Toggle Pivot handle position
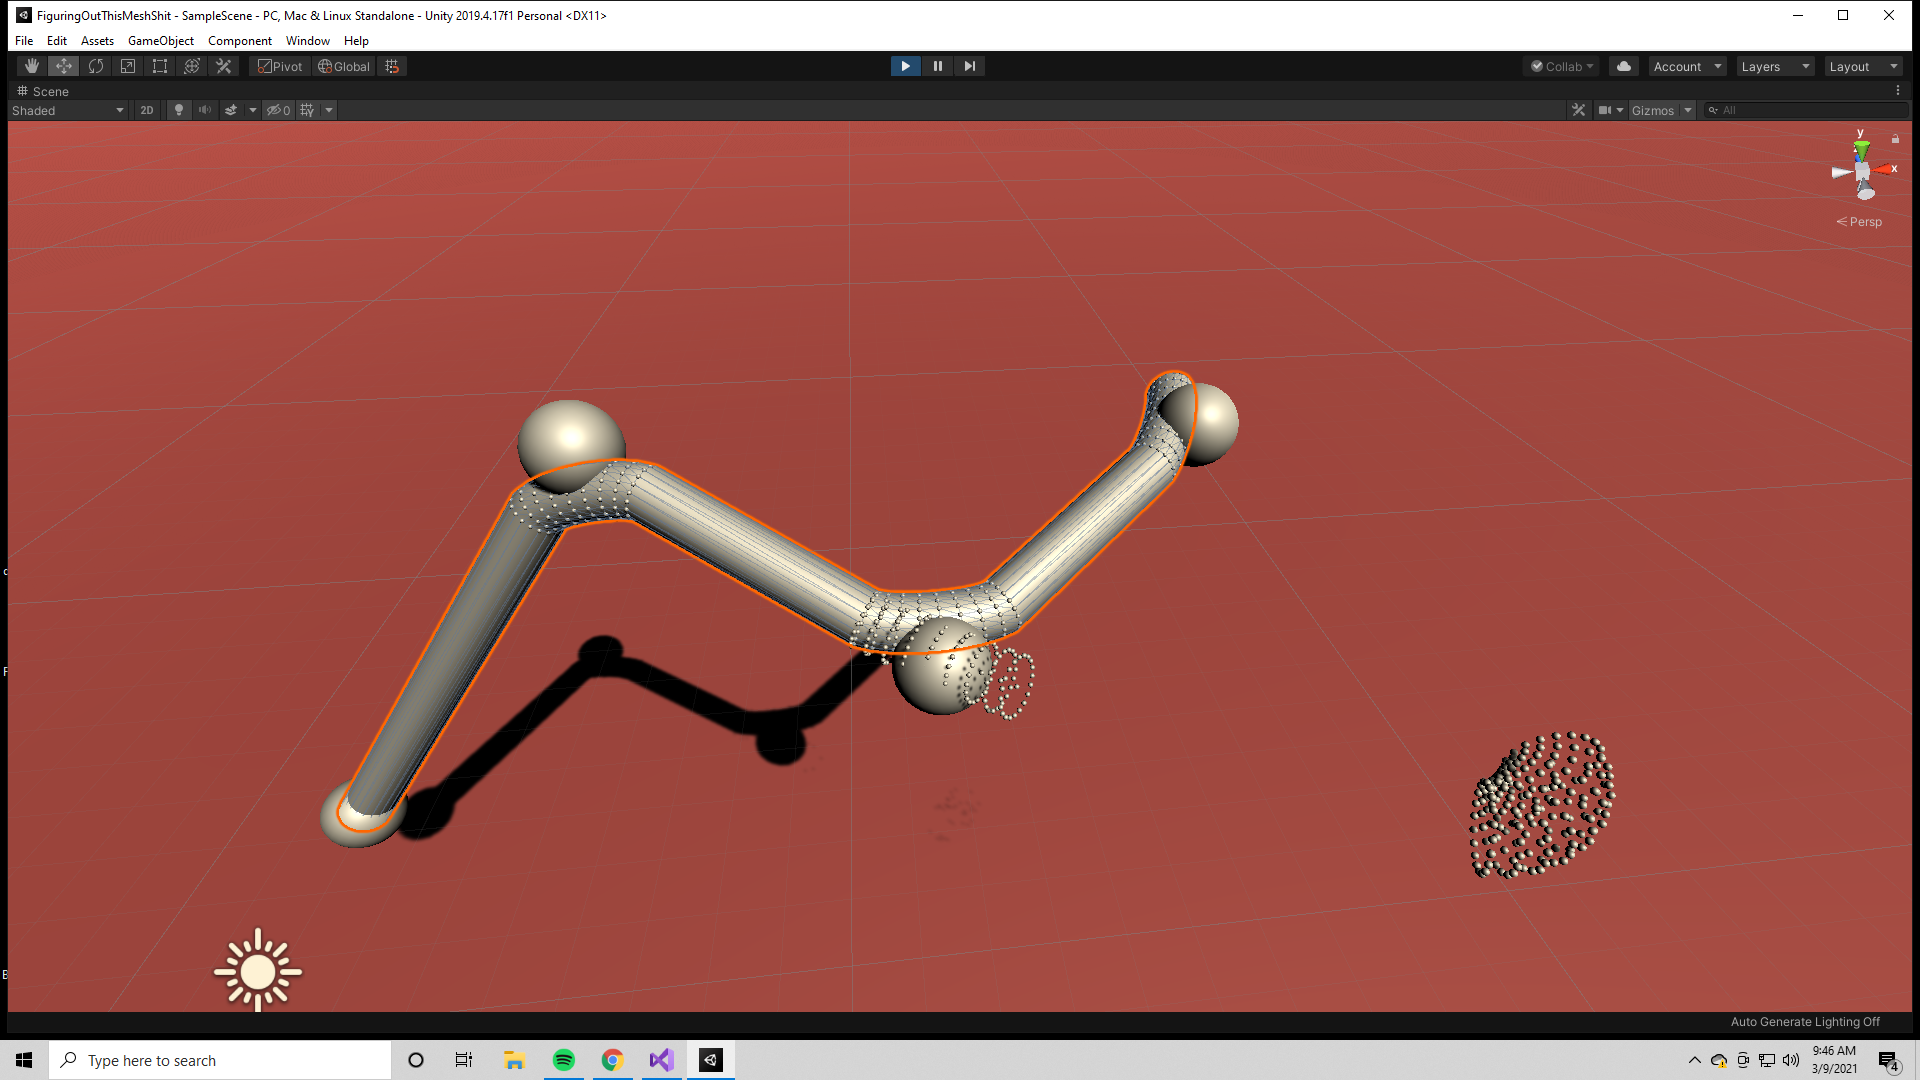 pos(280,66)
